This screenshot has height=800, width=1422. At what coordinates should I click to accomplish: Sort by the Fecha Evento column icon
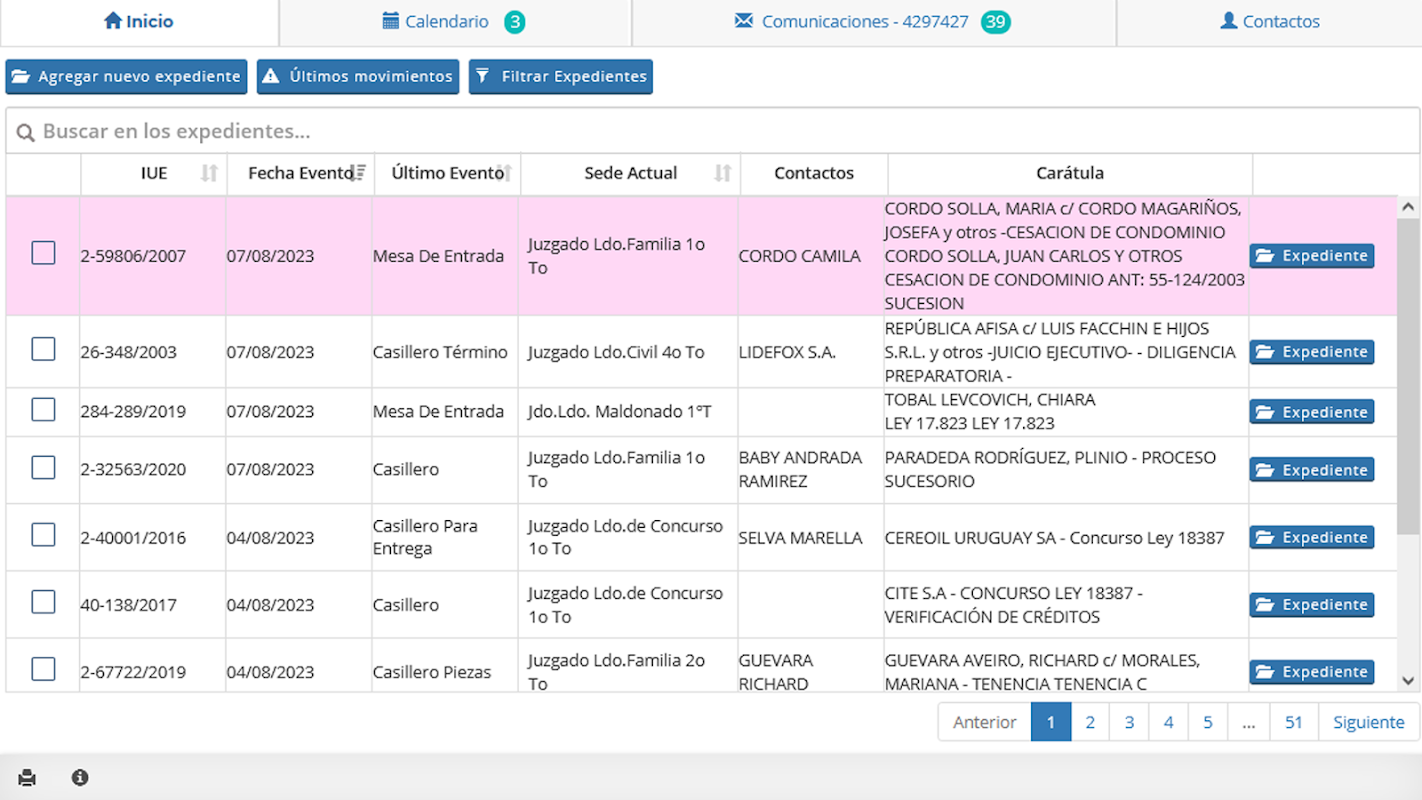[360, 173]
